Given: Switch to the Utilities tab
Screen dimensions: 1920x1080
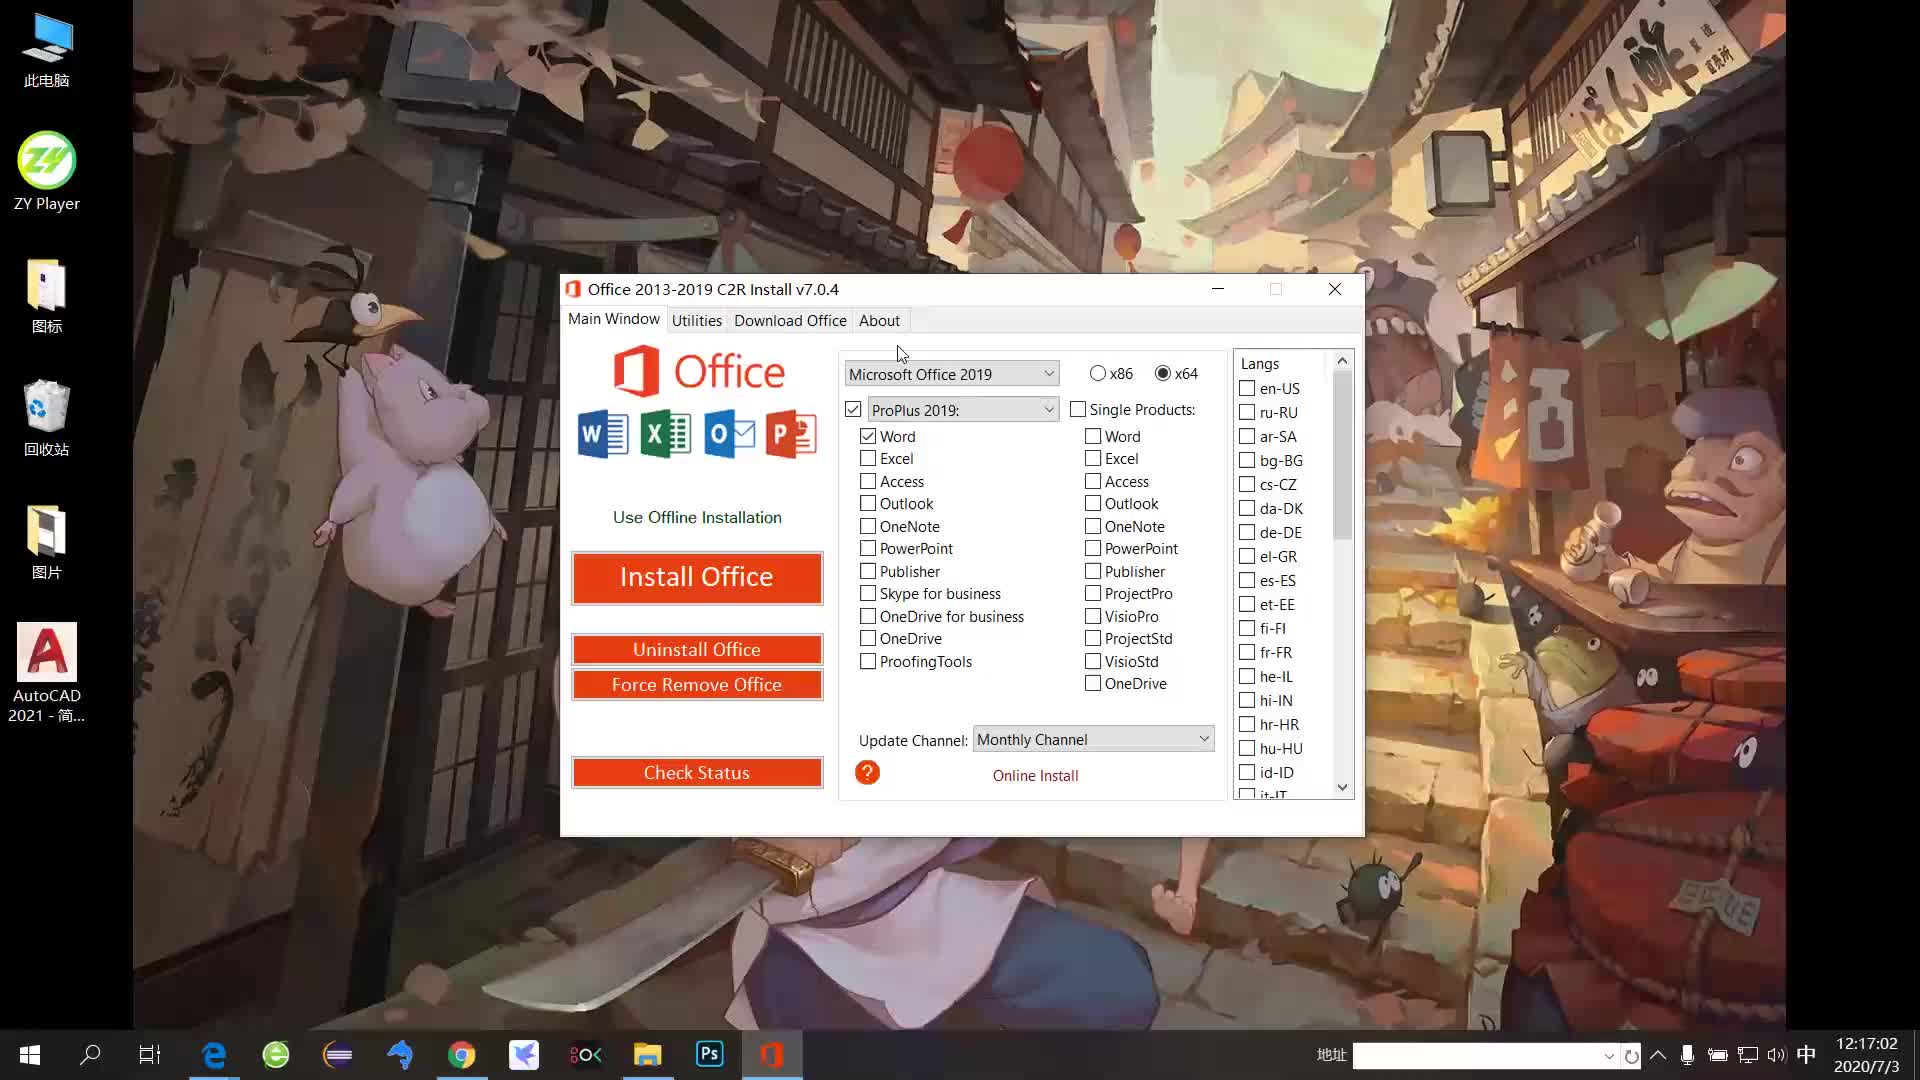Looking at the screenshot, I should [696, 320].
